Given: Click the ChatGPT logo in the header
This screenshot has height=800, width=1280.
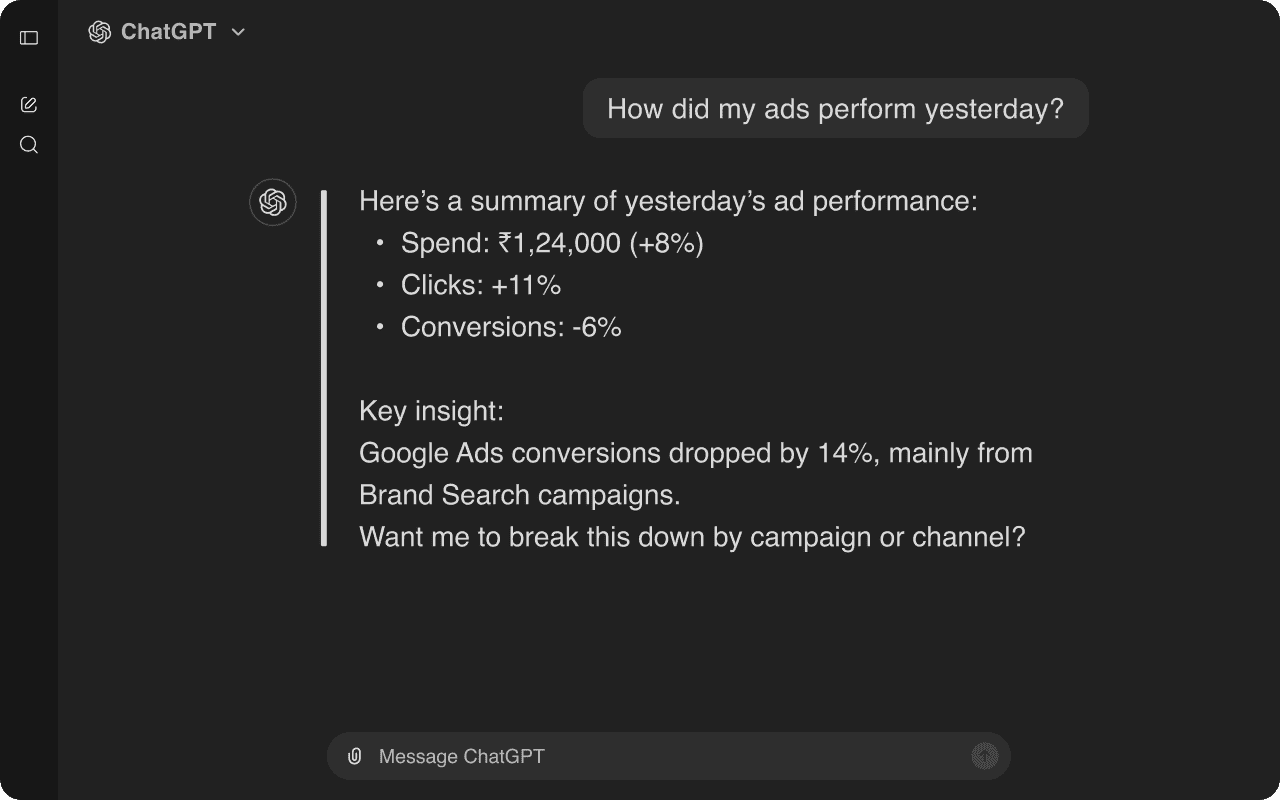Looking at the screenshot, I should click(98, 31).
